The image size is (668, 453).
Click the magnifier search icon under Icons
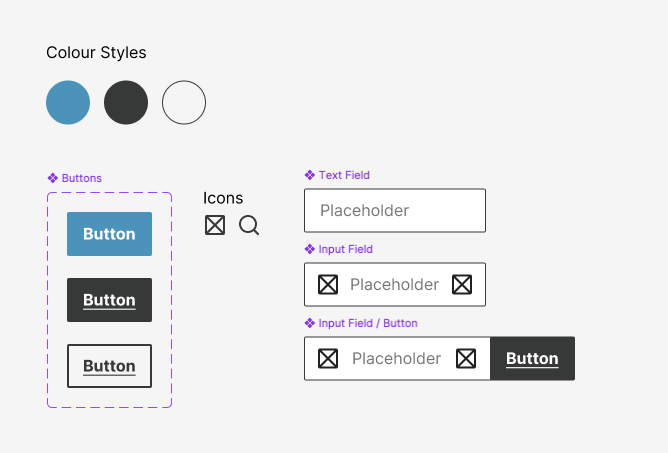point(249,225)
